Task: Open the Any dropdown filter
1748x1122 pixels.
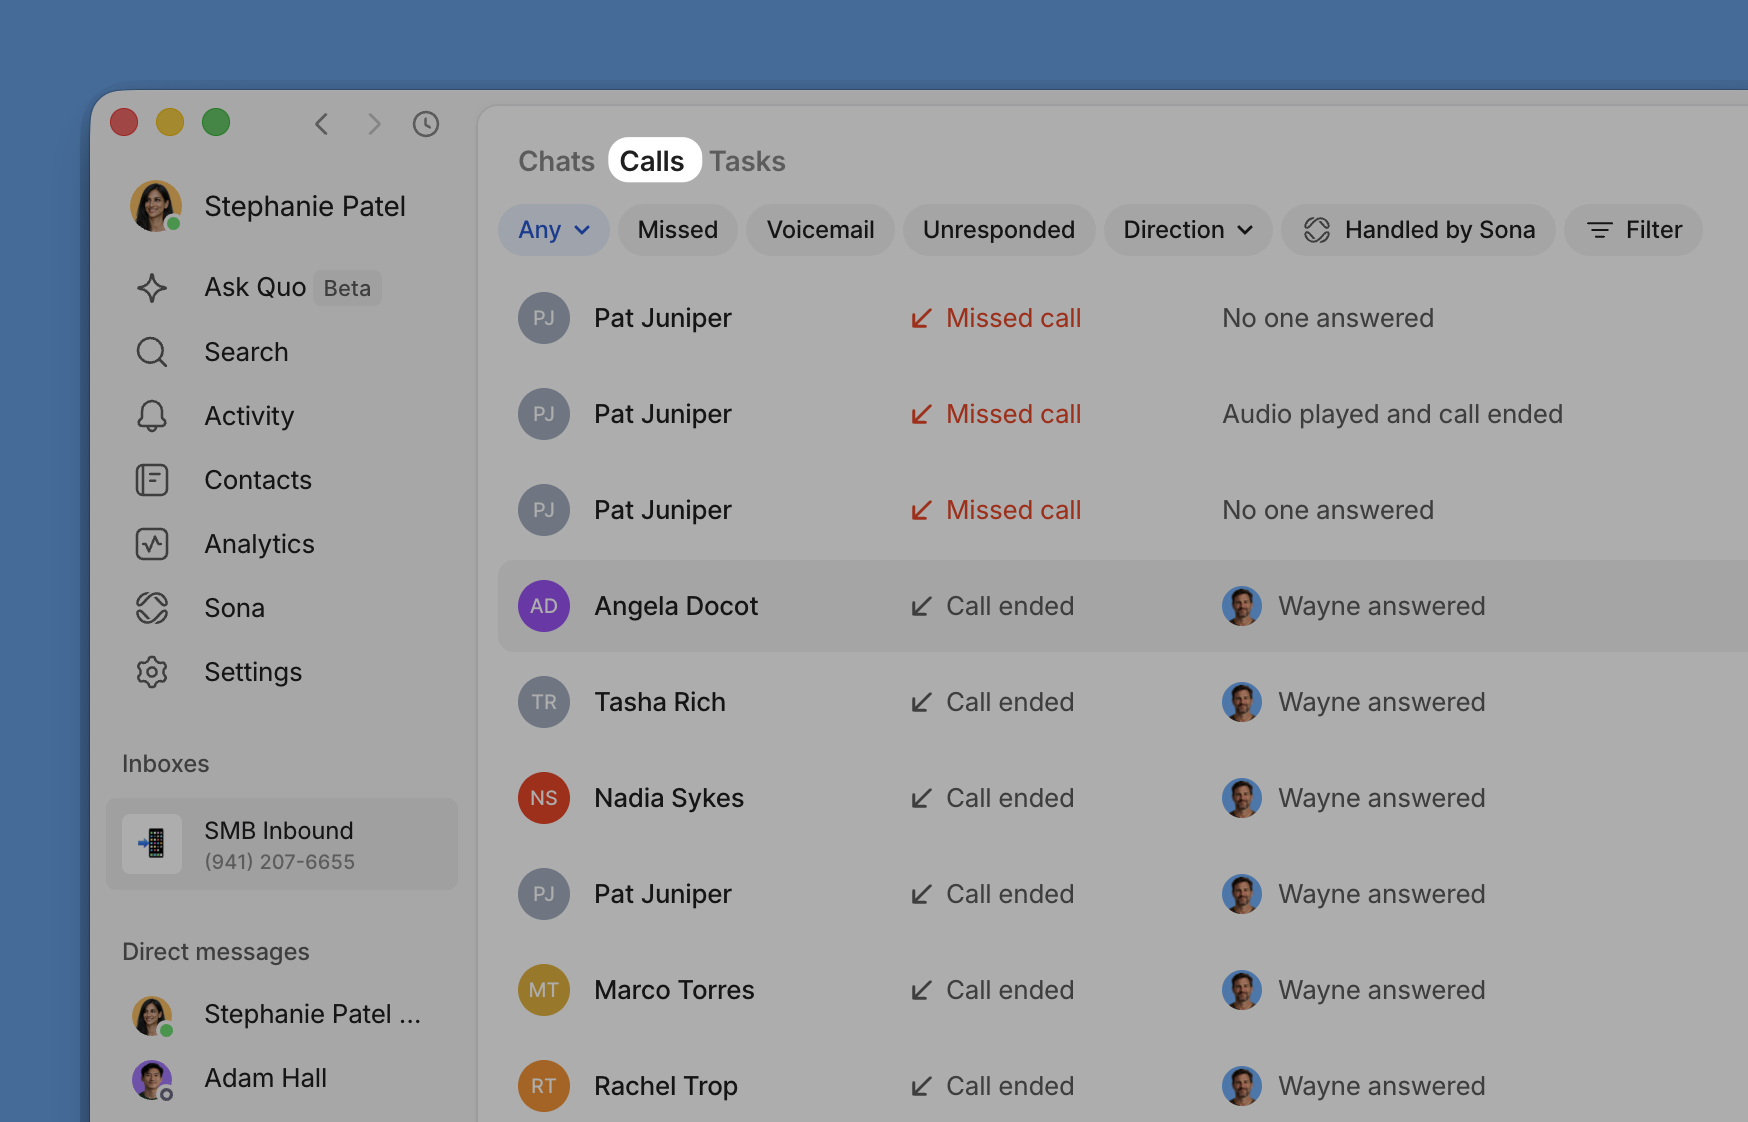Action: 554,230
